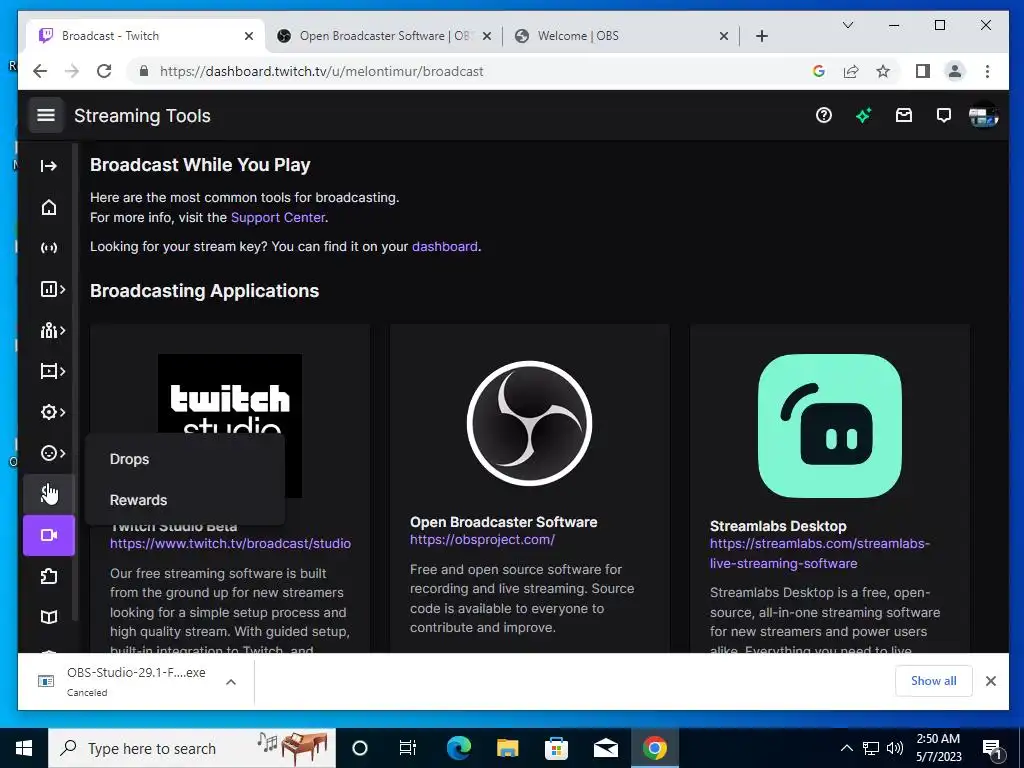This screenshot has height=768, width=1024.
Task: Expand Viewer Rewards smiley sidebar icon
Action: pos(52,453)
